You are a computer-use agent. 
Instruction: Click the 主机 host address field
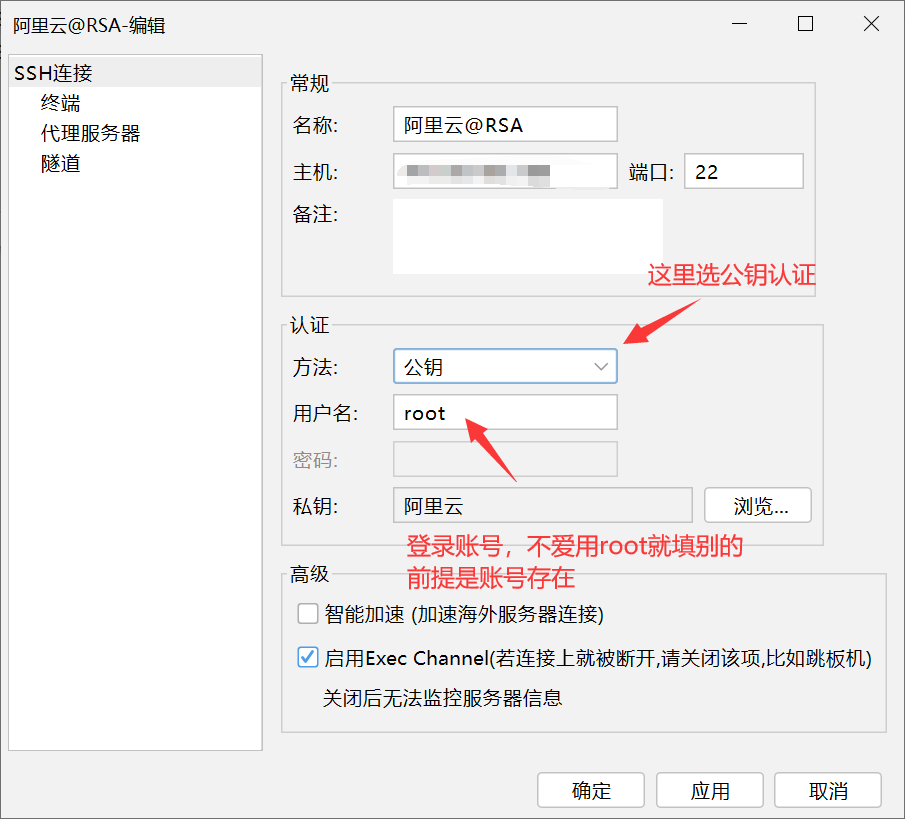tap(505, 171)
